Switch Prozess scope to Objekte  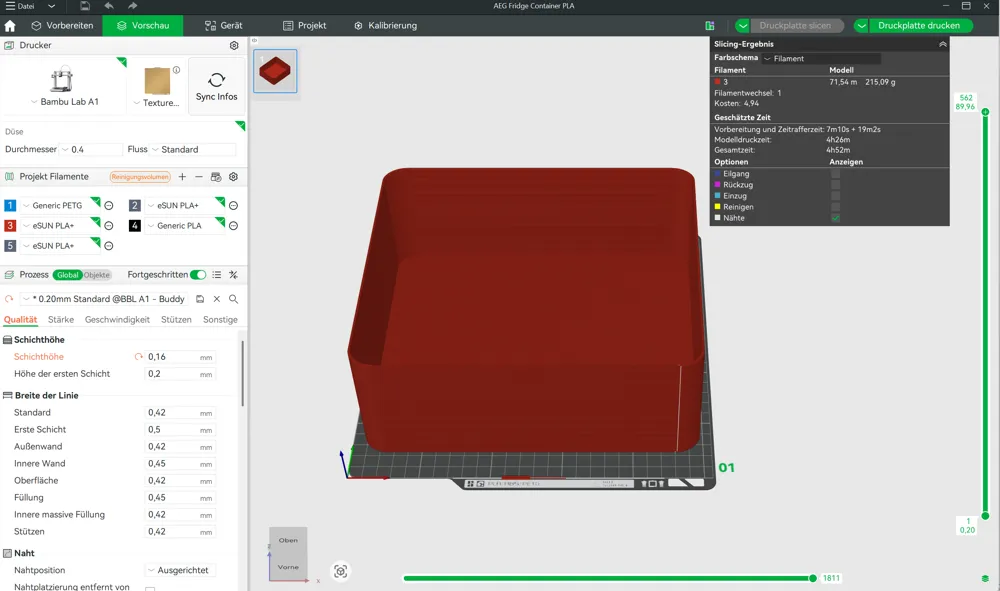point(98,275)
